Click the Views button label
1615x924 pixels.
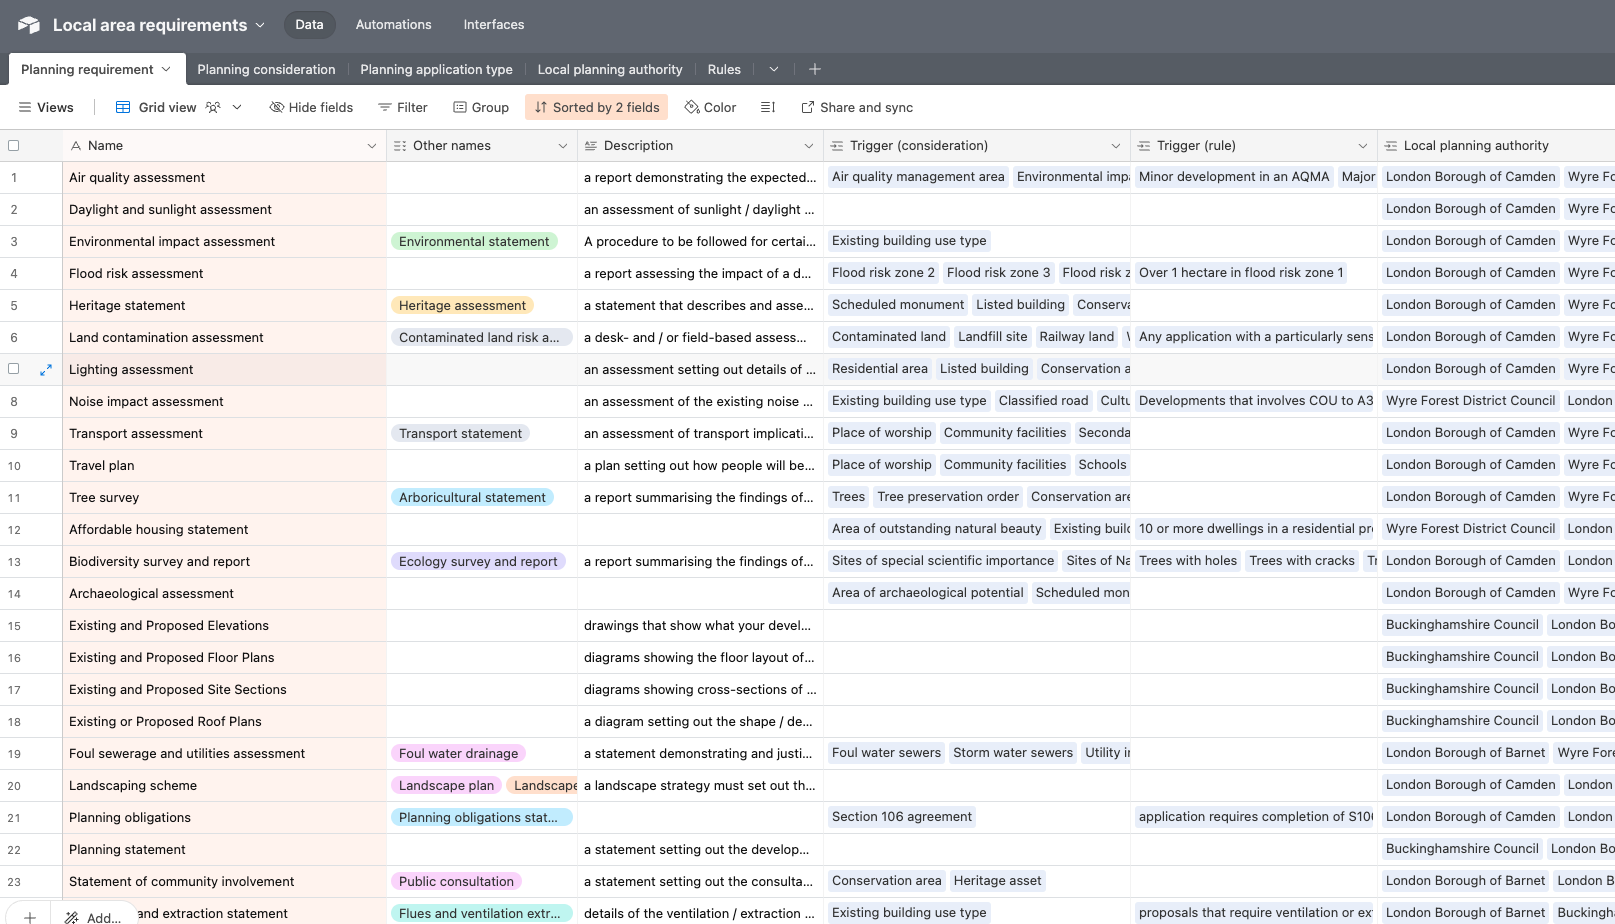(55, 107)
